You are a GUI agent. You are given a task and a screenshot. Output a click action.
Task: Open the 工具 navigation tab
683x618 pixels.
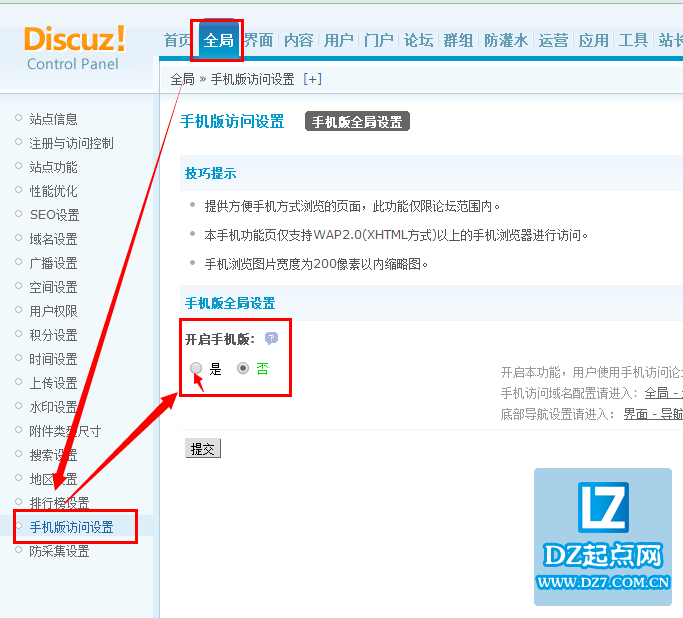[633, 41]
